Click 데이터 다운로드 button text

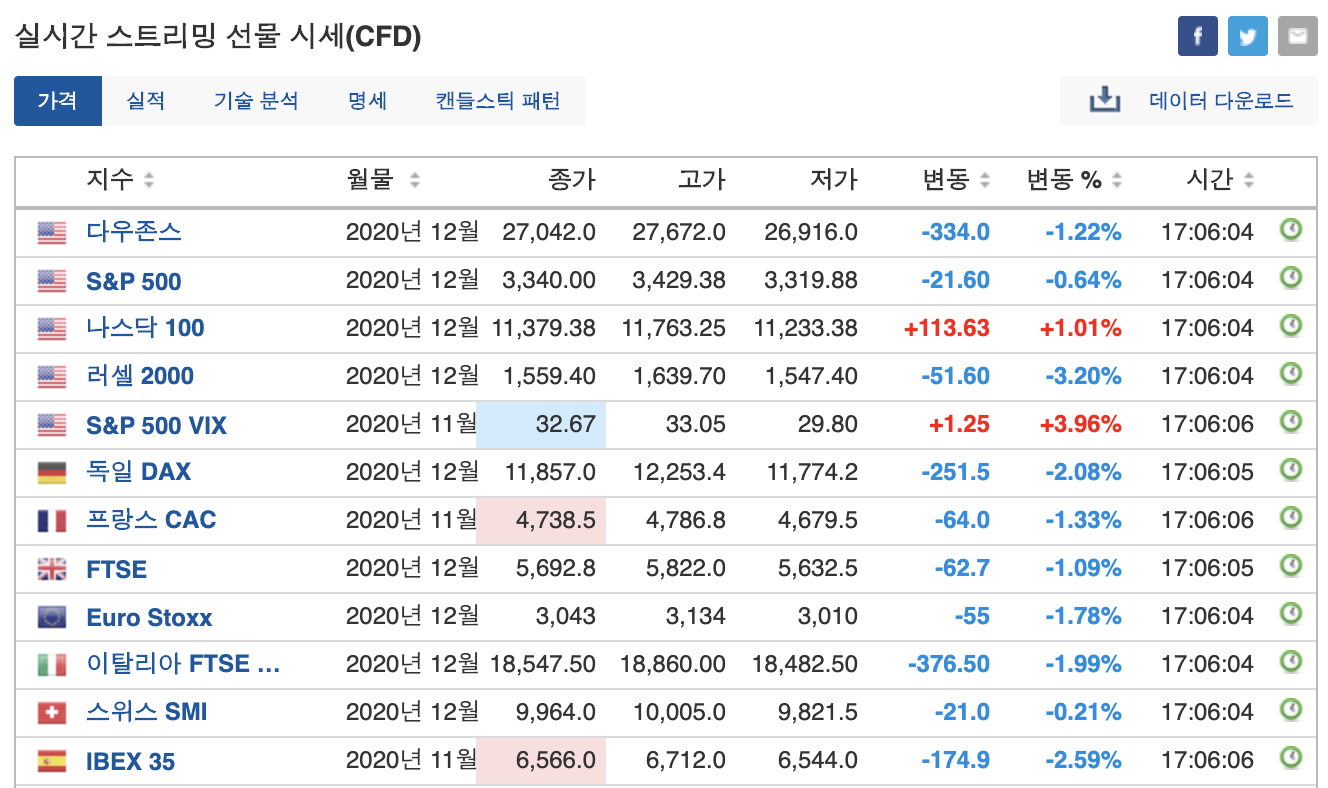1221,101
